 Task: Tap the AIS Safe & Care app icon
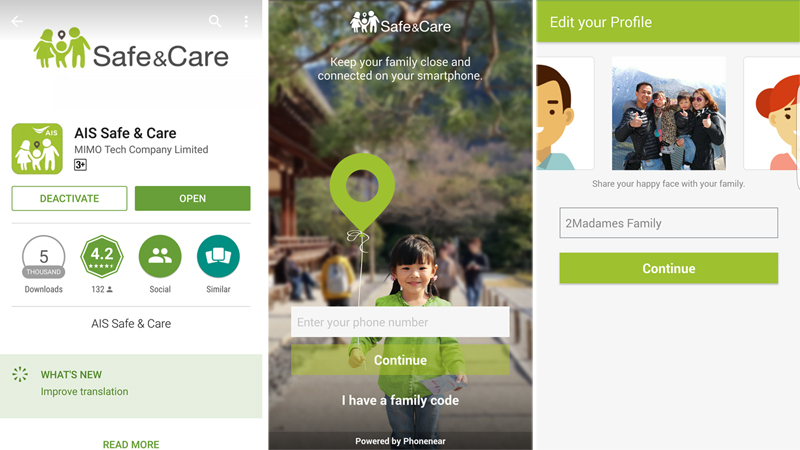click(x=37, y=148)
